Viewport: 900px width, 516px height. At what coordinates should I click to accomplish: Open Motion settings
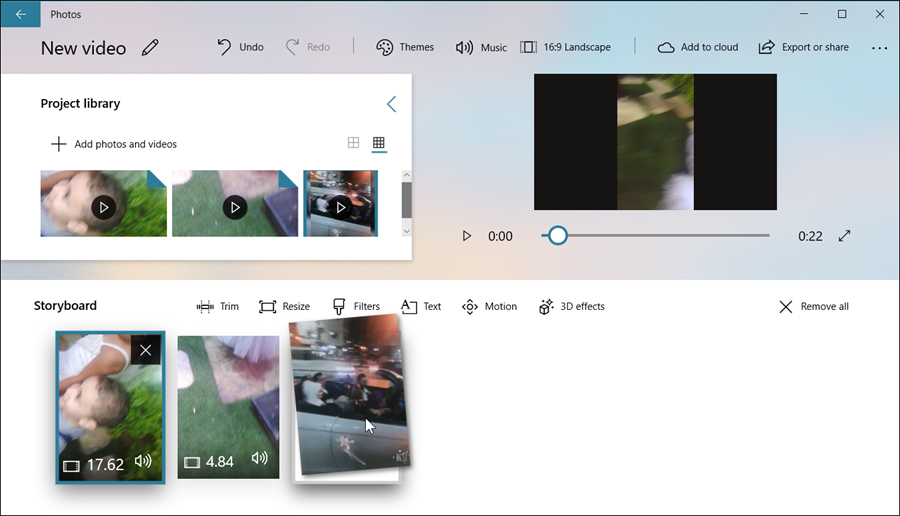click(x=489, y=307)
